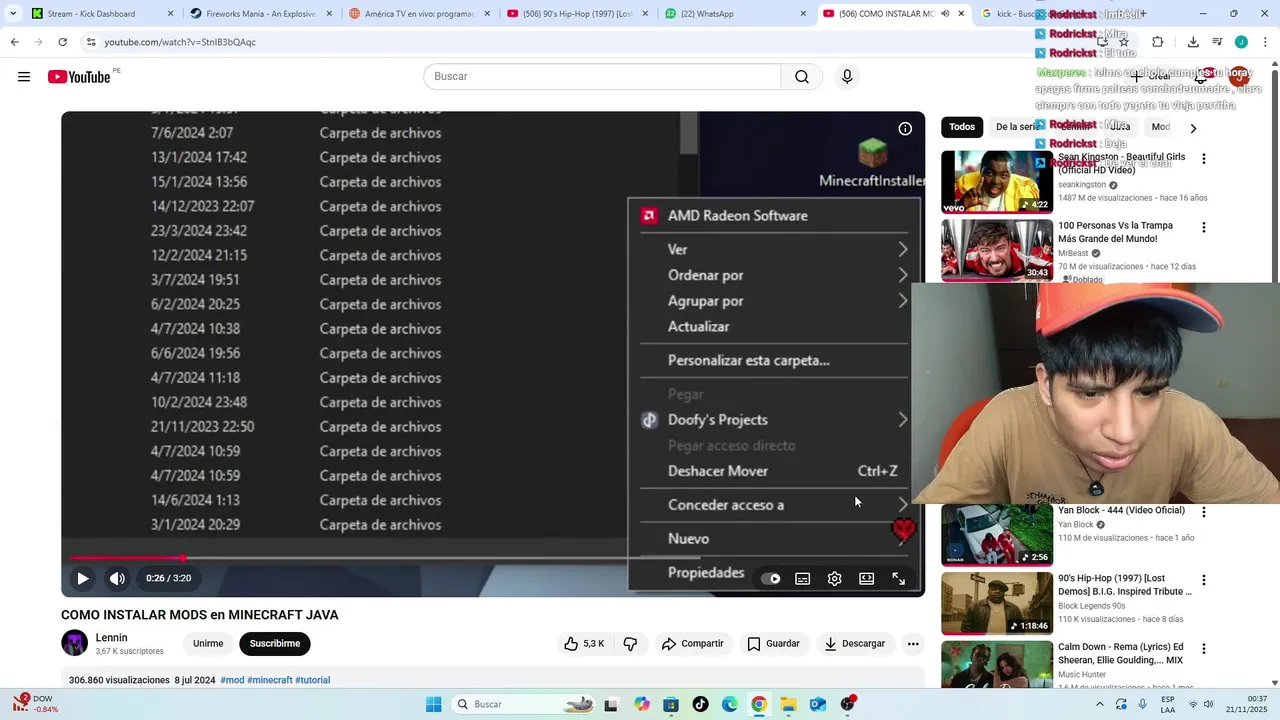Open Chrome extensions puzzle icon
The height and width of the screenshot is (720, 1280).
tap(1157, 42)
